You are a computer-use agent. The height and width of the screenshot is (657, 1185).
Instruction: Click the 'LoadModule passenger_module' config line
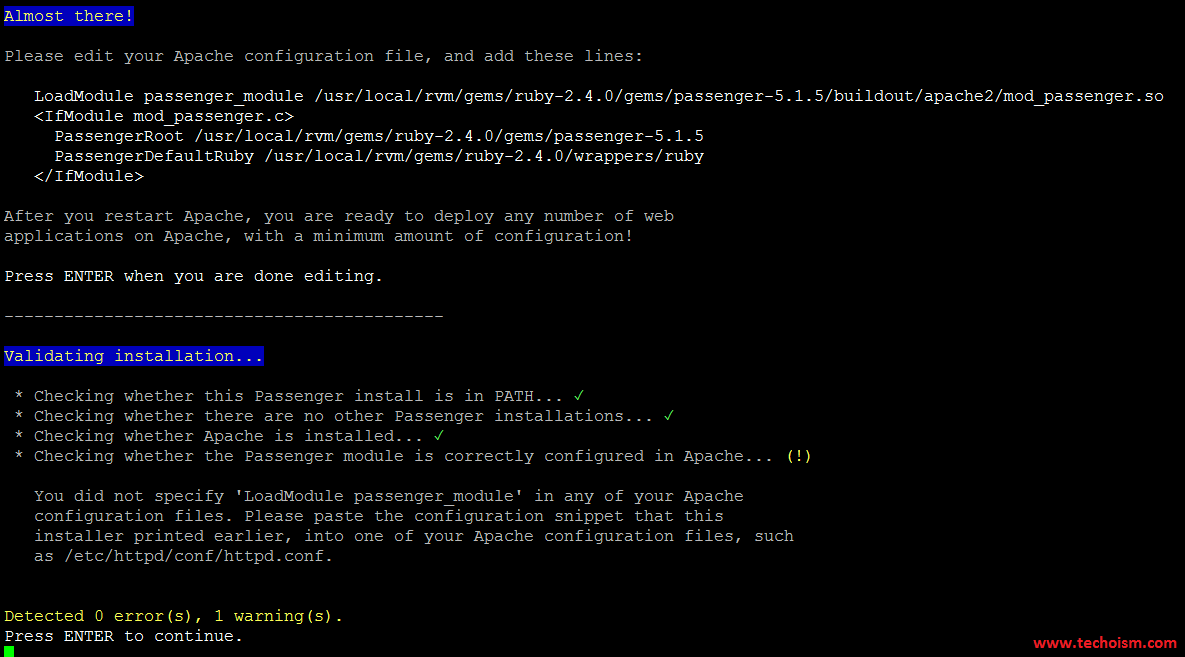[x=599, y=97]
